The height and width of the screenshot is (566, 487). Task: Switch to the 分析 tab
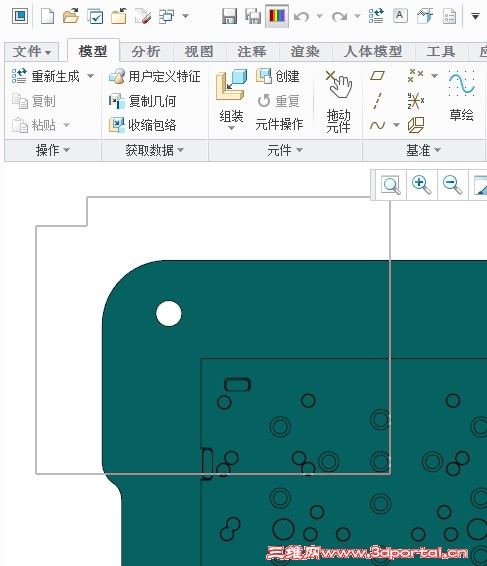click(146, 52)
